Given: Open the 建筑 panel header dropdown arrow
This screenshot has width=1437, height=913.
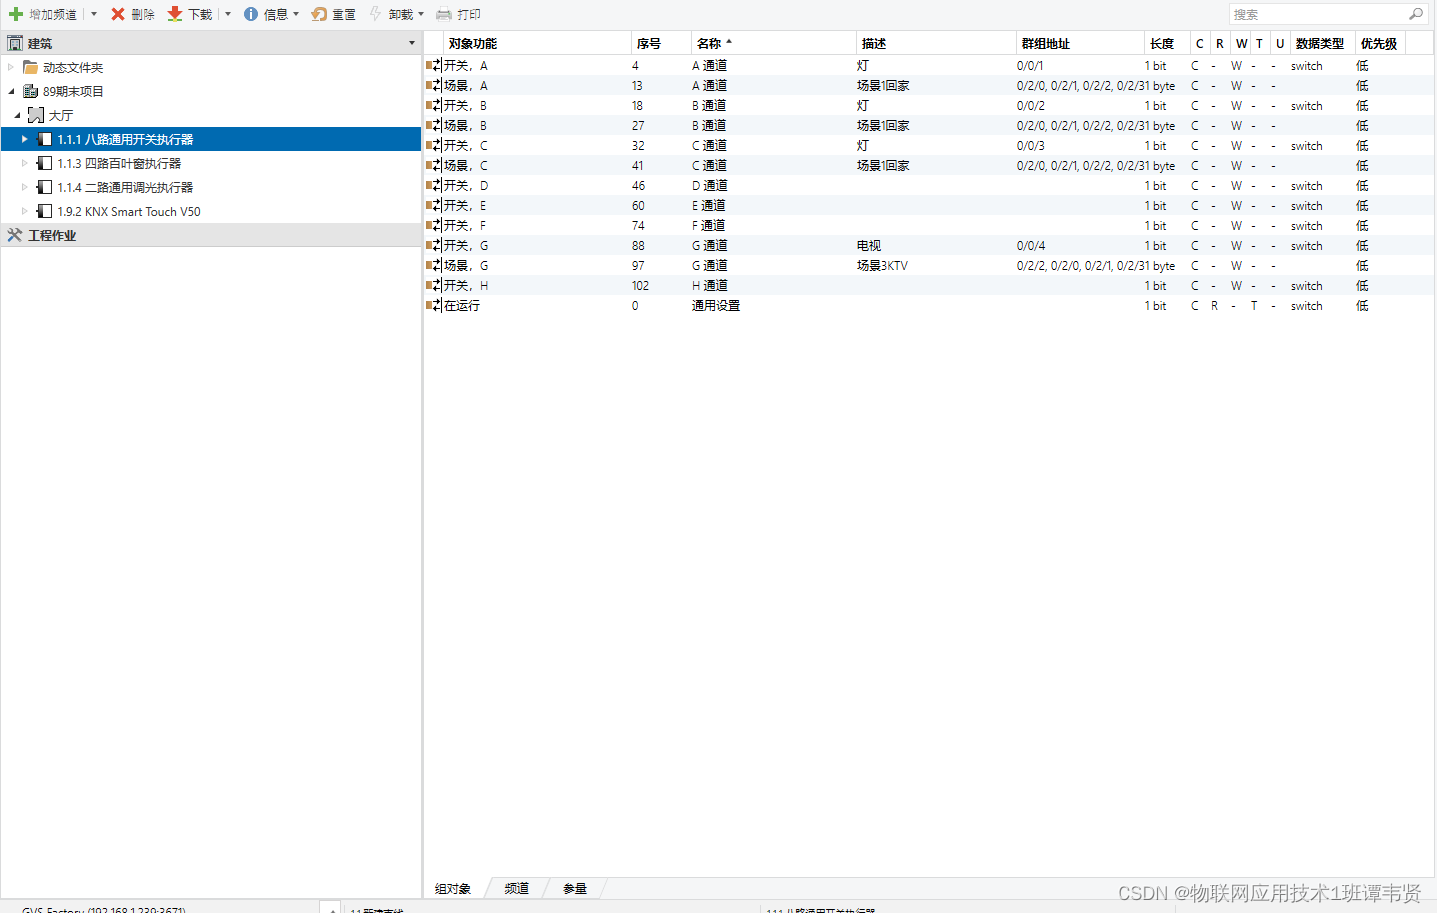Looking at the screenshot, I should coord(412,43).
